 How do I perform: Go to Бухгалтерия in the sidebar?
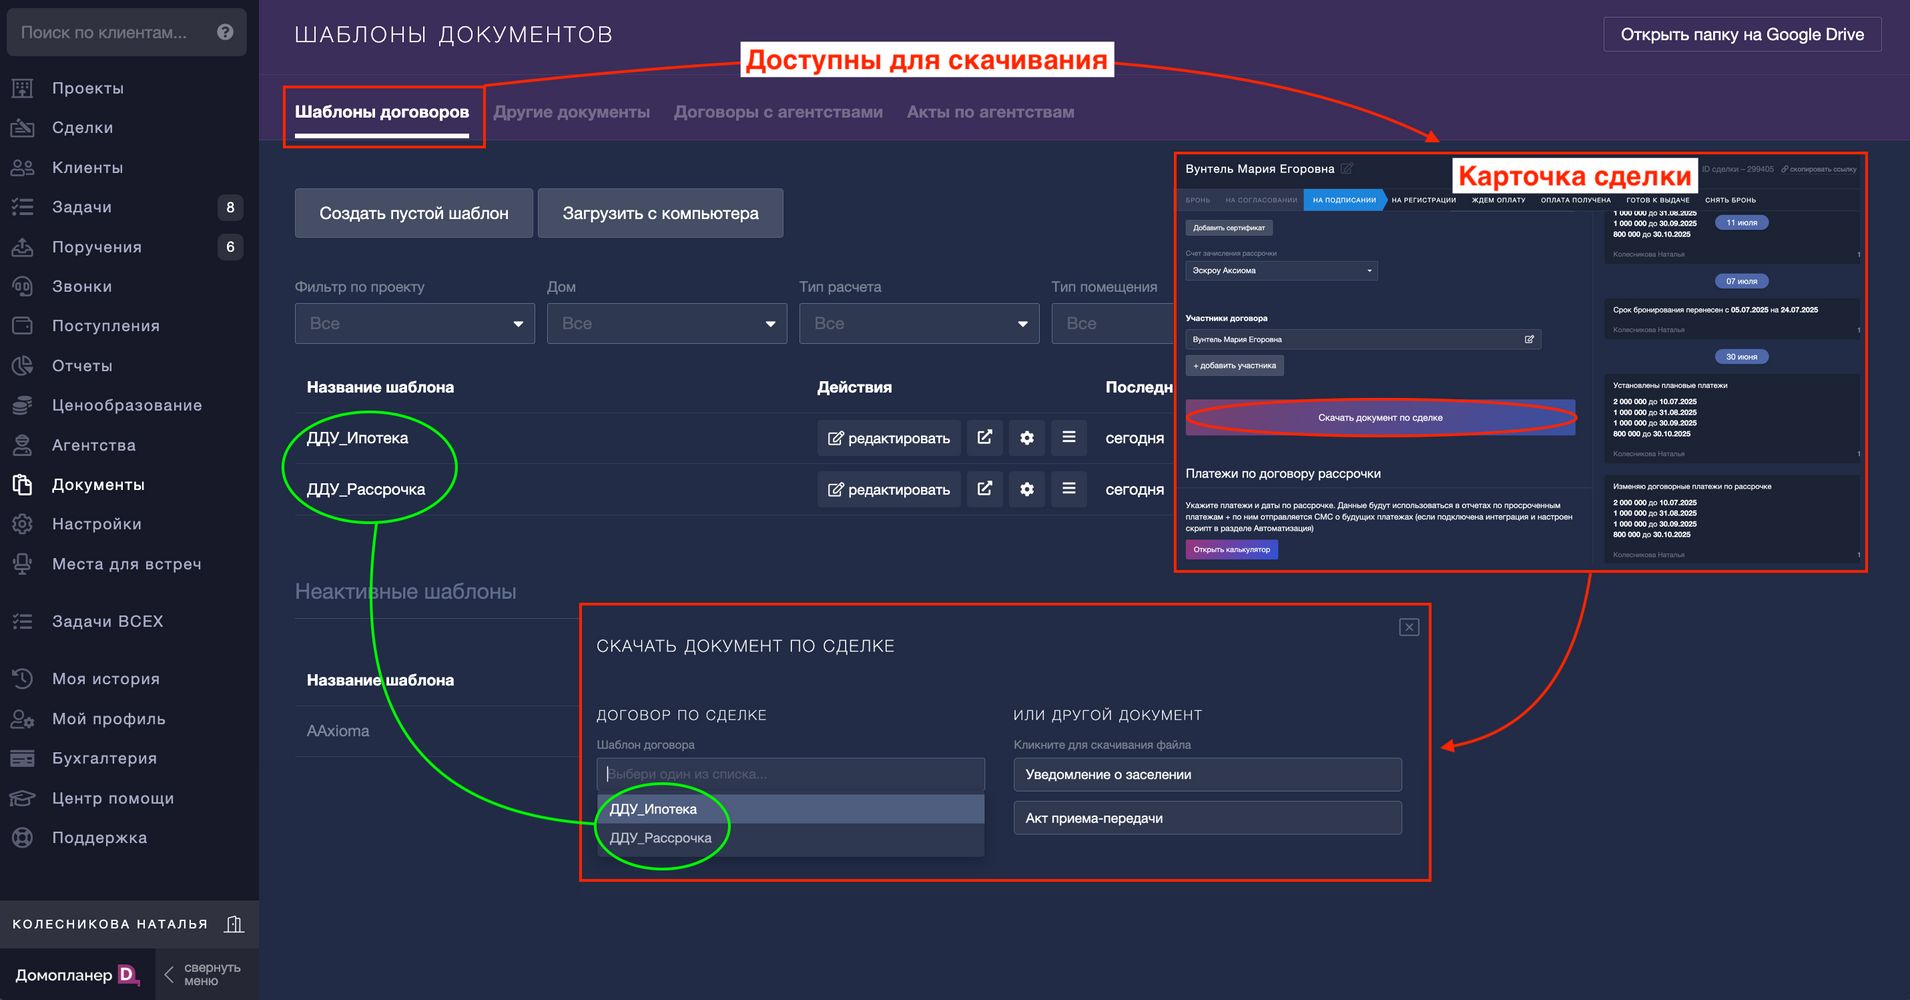coord(104,758)
